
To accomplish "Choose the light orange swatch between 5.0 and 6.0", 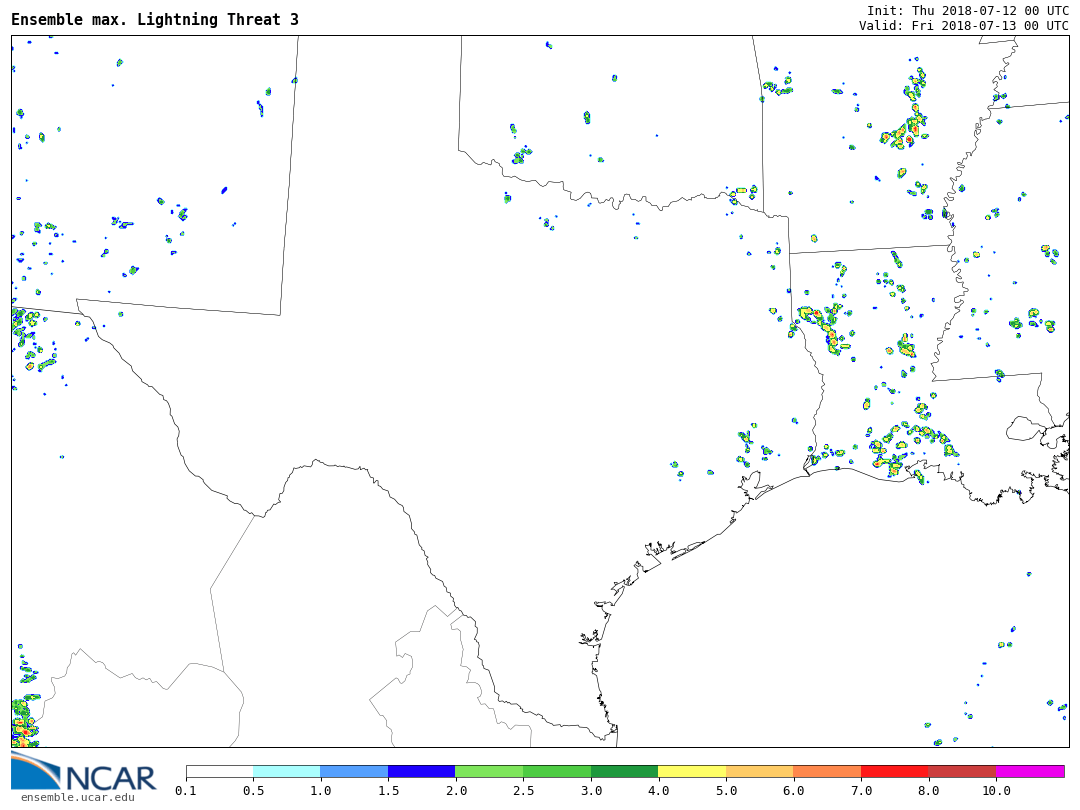I will [x=759, y=772].
